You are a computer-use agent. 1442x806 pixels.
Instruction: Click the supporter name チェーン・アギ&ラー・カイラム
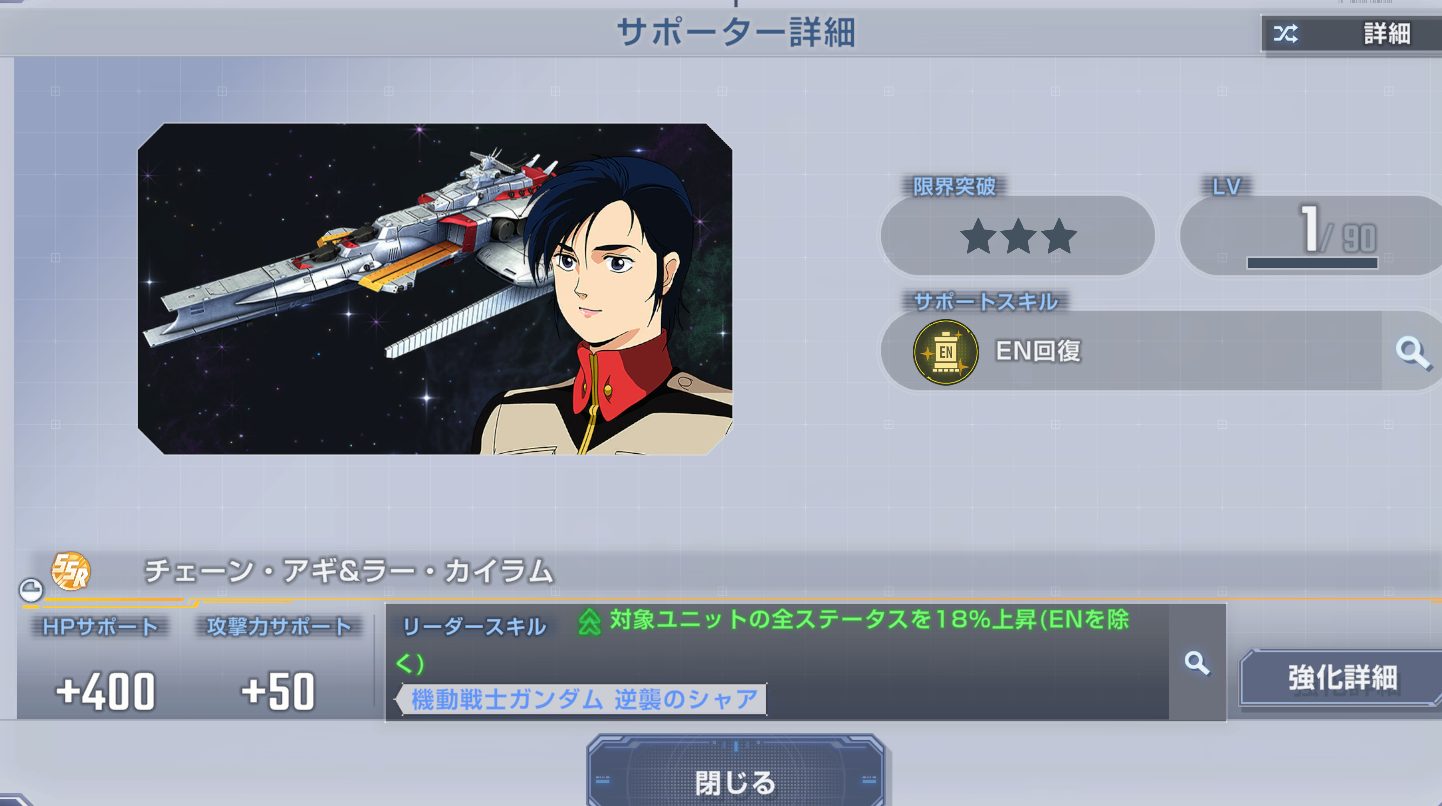point(349,571)
